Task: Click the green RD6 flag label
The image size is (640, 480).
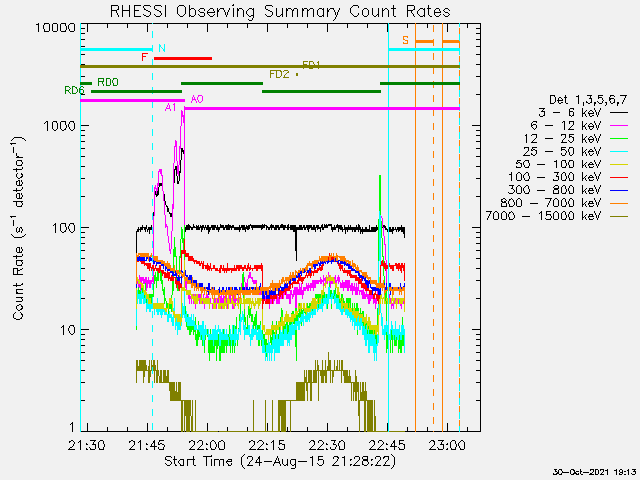Action: tap(74, 91)
